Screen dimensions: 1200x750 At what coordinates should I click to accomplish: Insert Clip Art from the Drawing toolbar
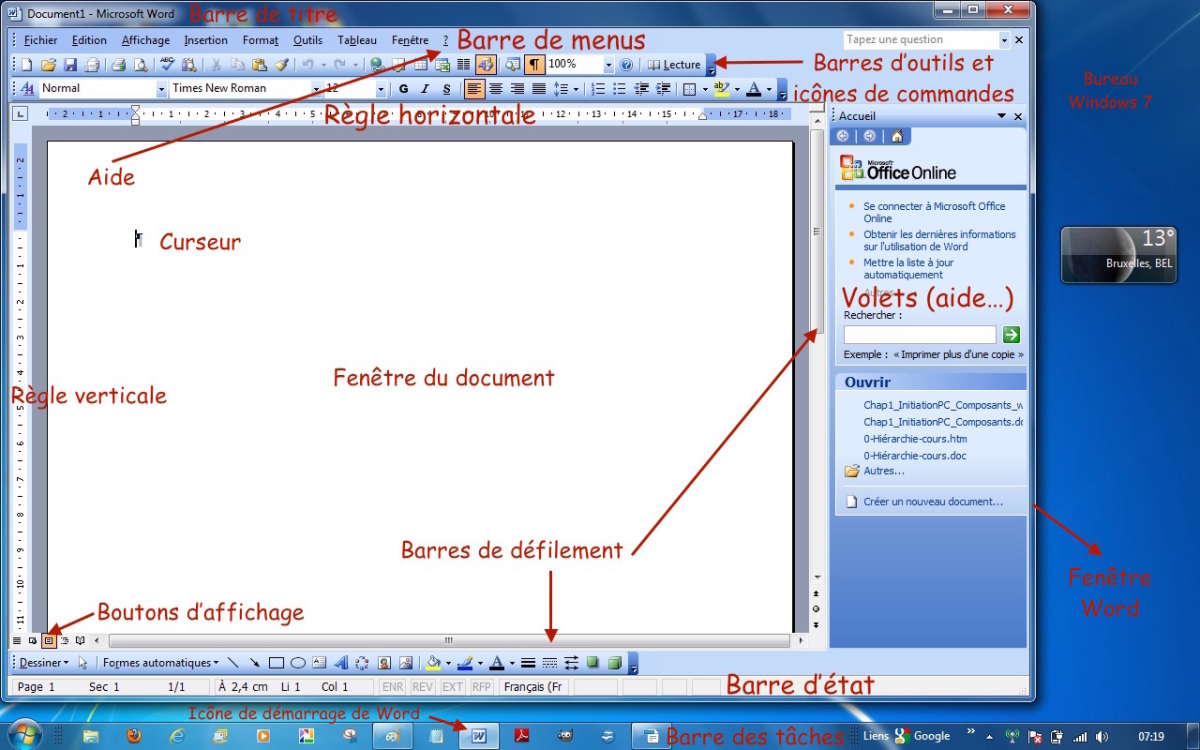click(x=384, y=663)
